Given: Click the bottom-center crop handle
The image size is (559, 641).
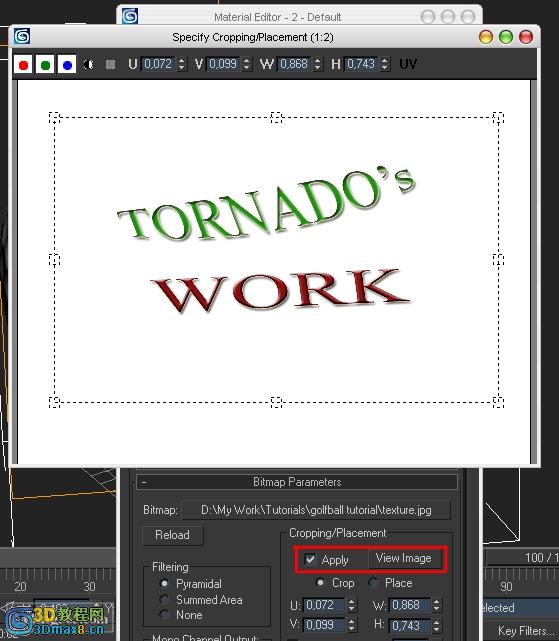Looking at the screenshot, I should [x=276, y=402].
